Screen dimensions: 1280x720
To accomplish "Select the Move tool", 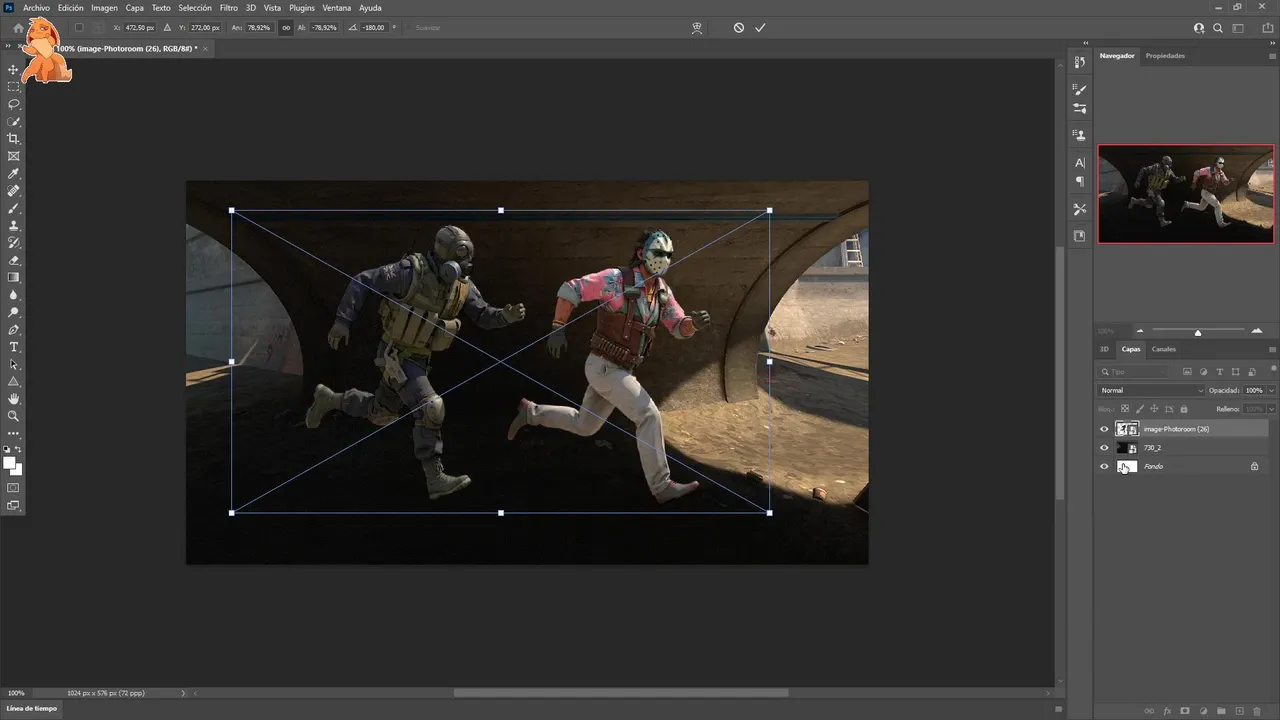I will tap(14, 69).
